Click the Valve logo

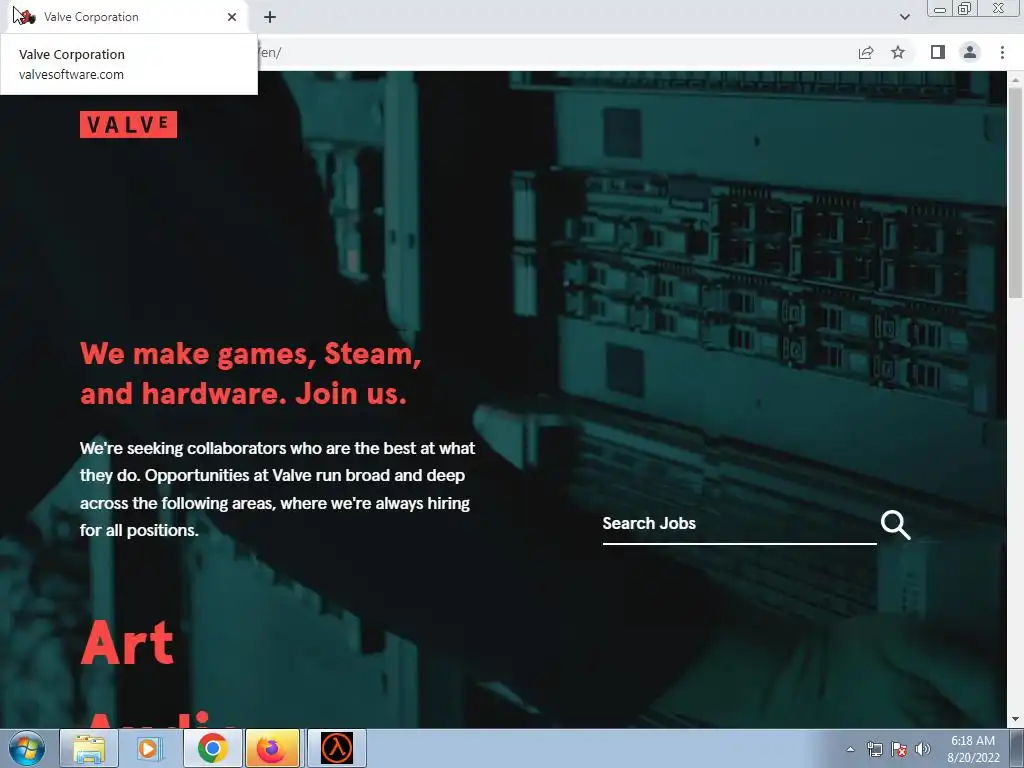click(128, 124)
